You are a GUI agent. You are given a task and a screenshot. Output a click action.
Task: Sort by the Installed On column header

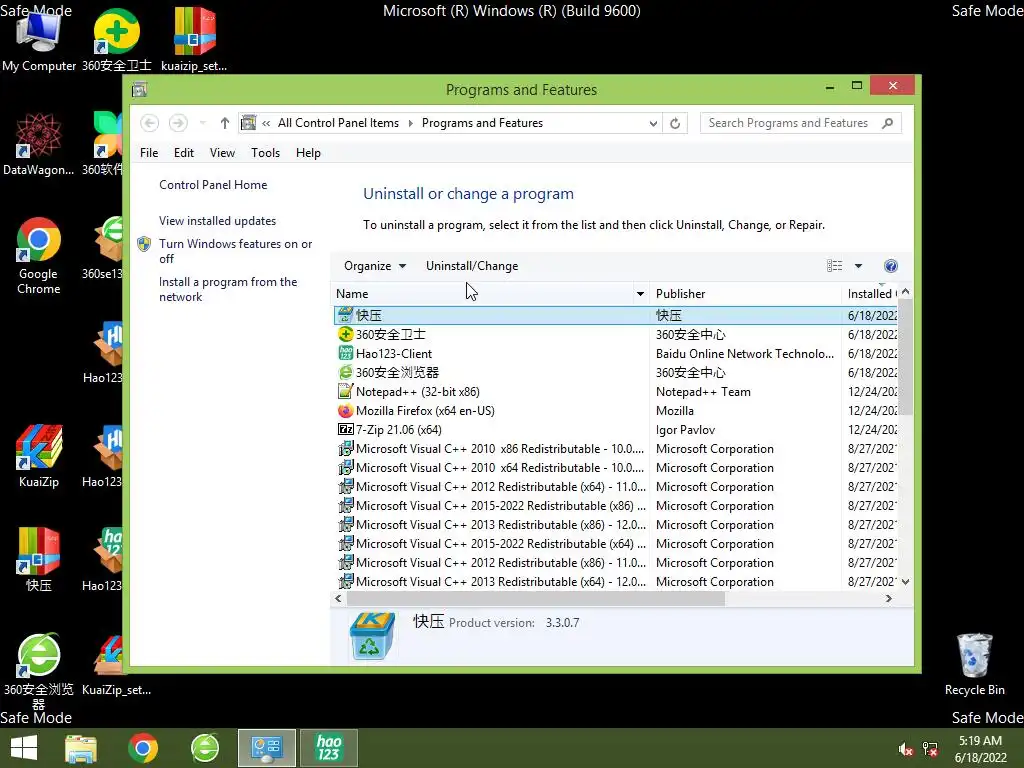[872, 294]
